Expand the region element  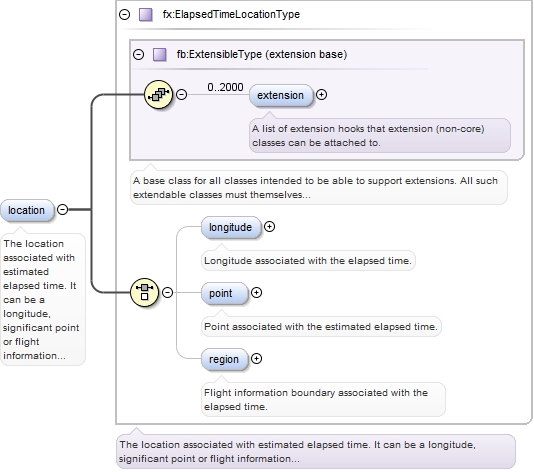pos(256,358)
